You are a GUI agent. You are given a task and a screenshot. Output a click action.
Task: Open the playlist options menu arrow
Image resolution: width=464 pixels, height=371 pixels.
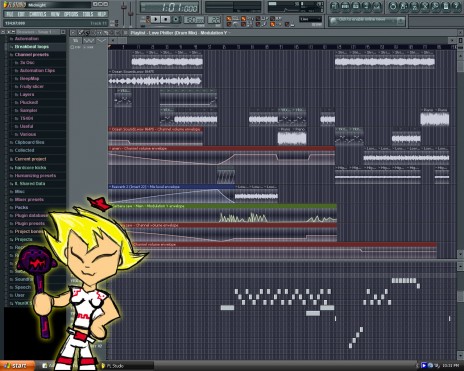coord(73,33)
